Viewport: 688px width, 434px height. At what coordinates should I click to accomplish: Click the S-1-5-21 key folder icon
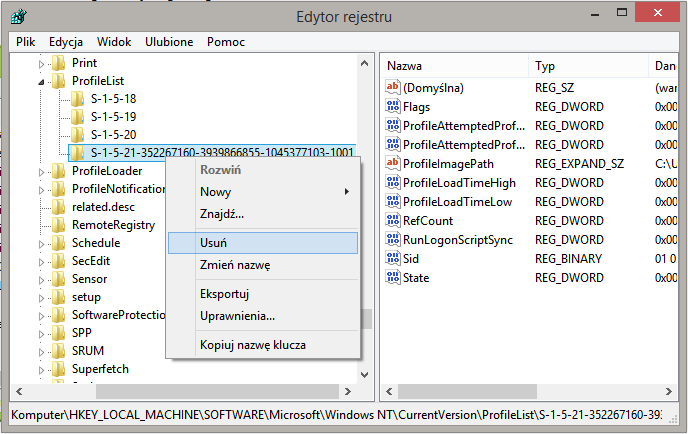tap(77, 153)
